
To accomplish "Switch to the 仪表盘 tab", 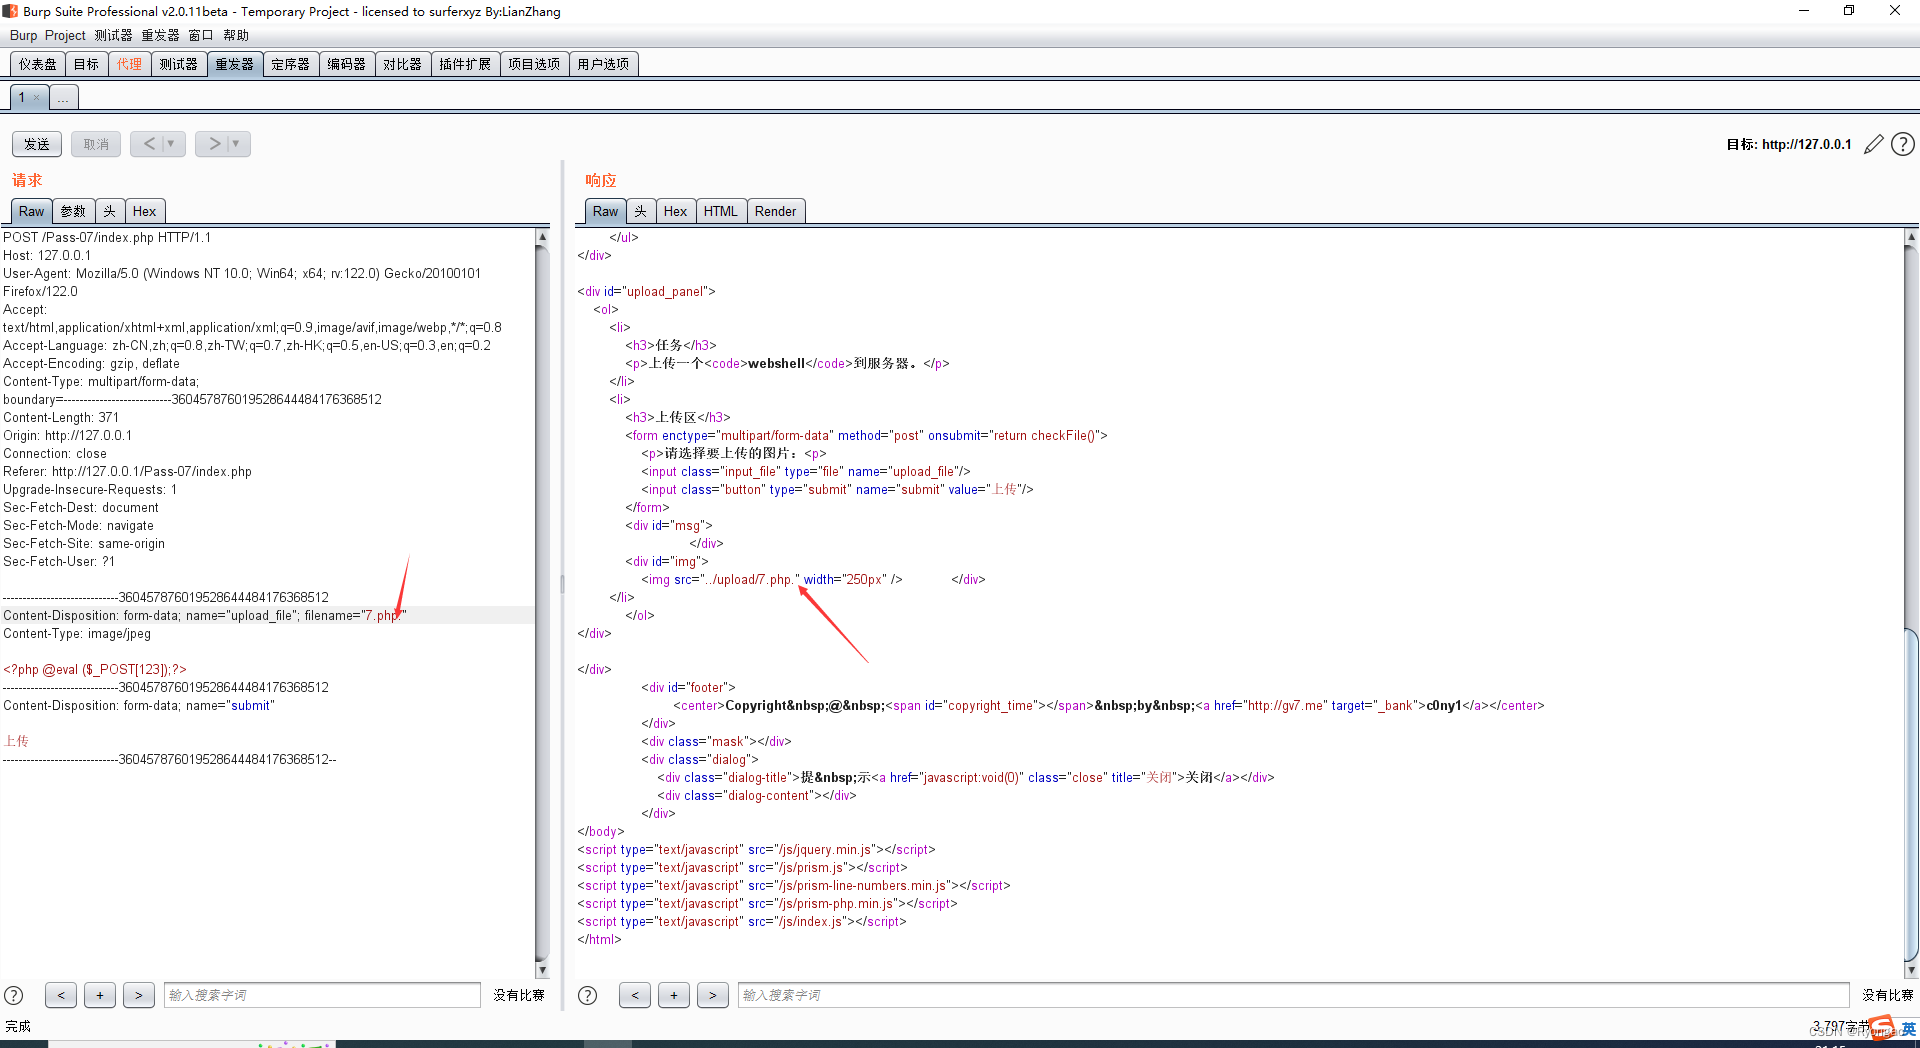I will click(x=38, y=64).
